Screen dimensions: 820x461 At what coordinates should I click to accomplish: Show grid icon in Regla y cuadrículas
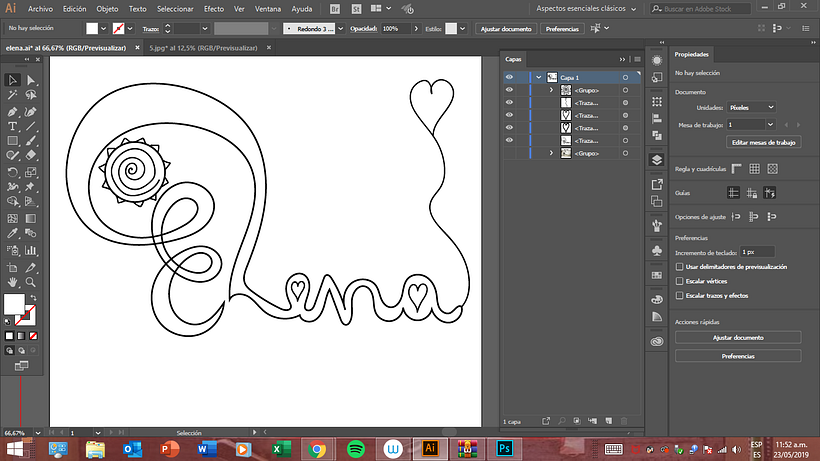[x=754, y=168]
